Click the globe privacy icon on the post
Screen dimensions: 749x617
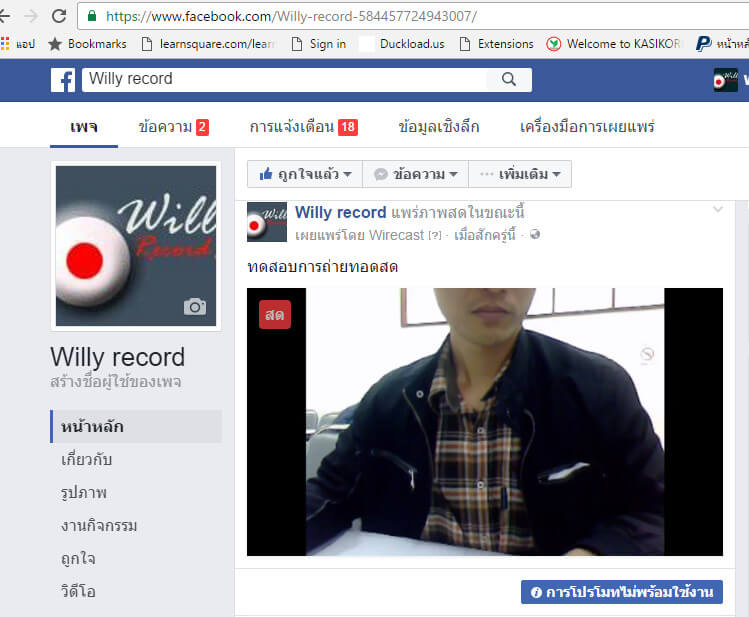click(x=535, y=234)
